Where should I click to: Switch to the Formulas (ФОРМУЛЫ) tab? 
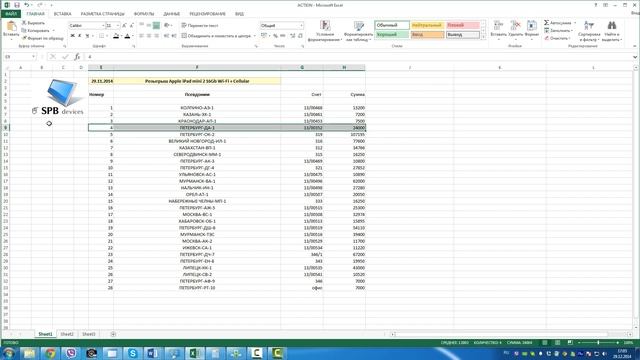coord(144,14)
